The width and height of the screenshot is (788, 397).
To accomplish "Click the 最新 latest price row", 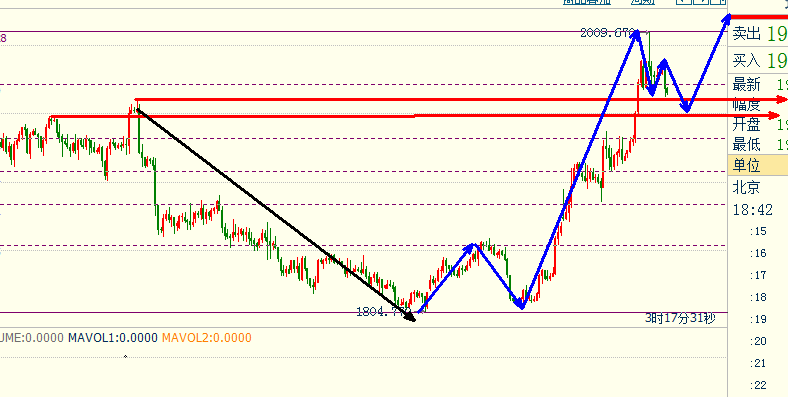I will click(759, 83).
